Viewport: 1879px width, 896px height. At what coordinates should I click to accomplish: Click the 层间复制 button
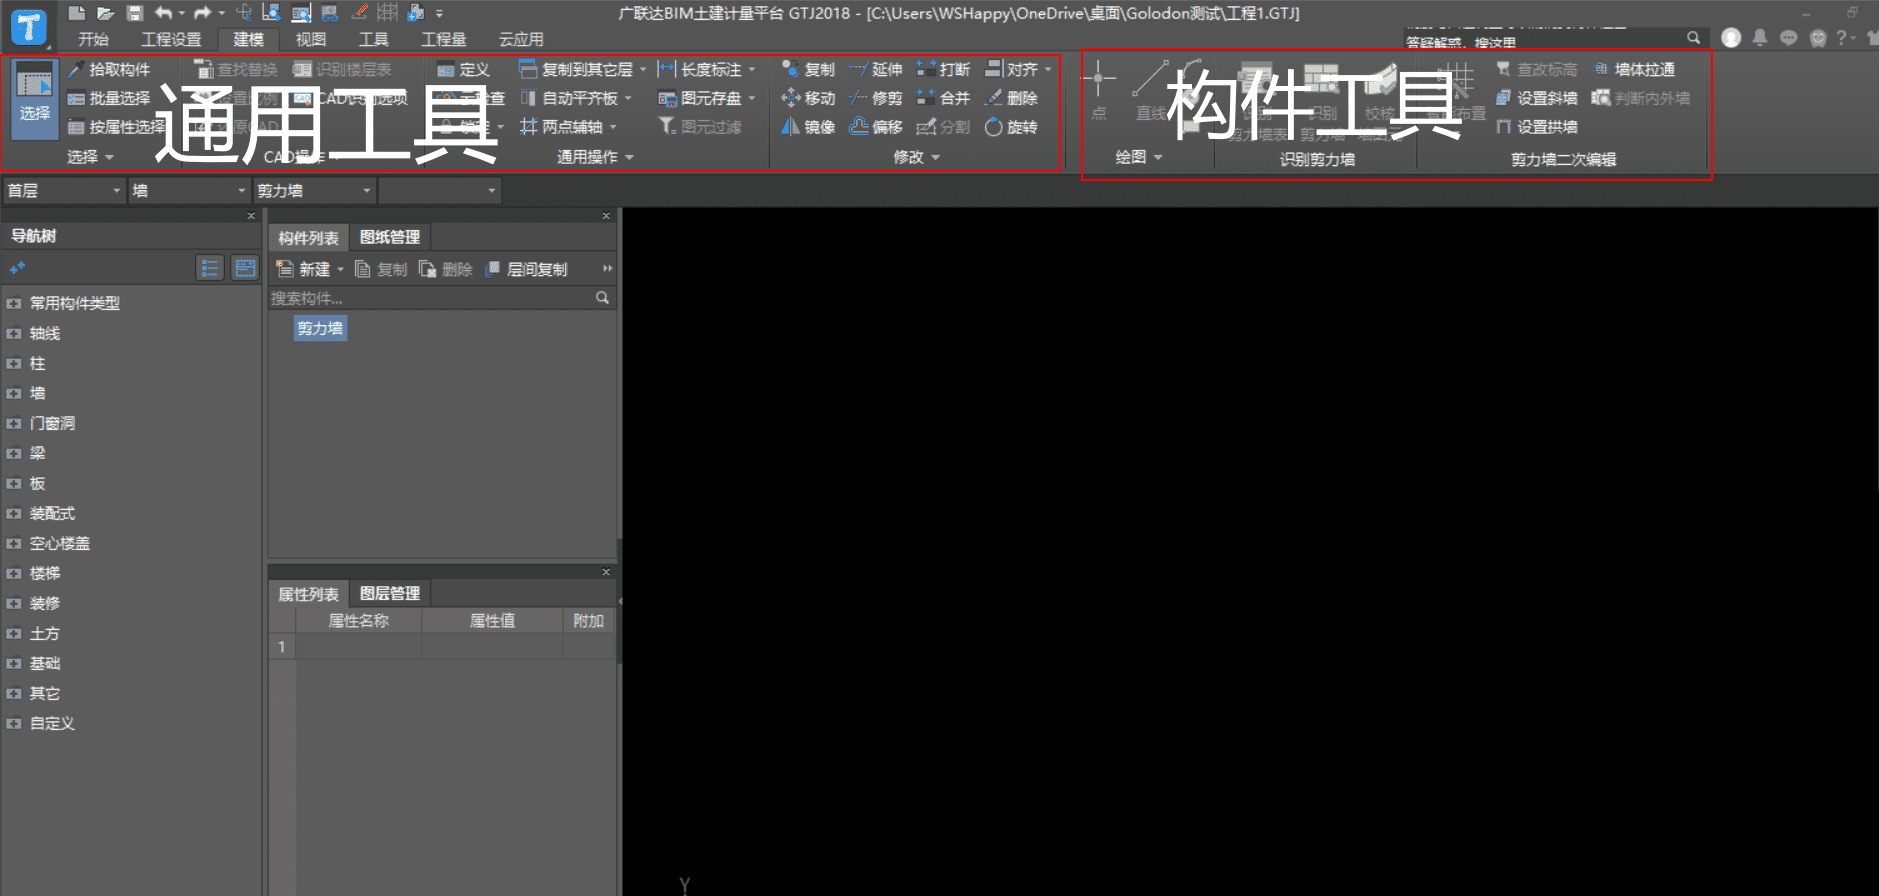tap(526, 269)
